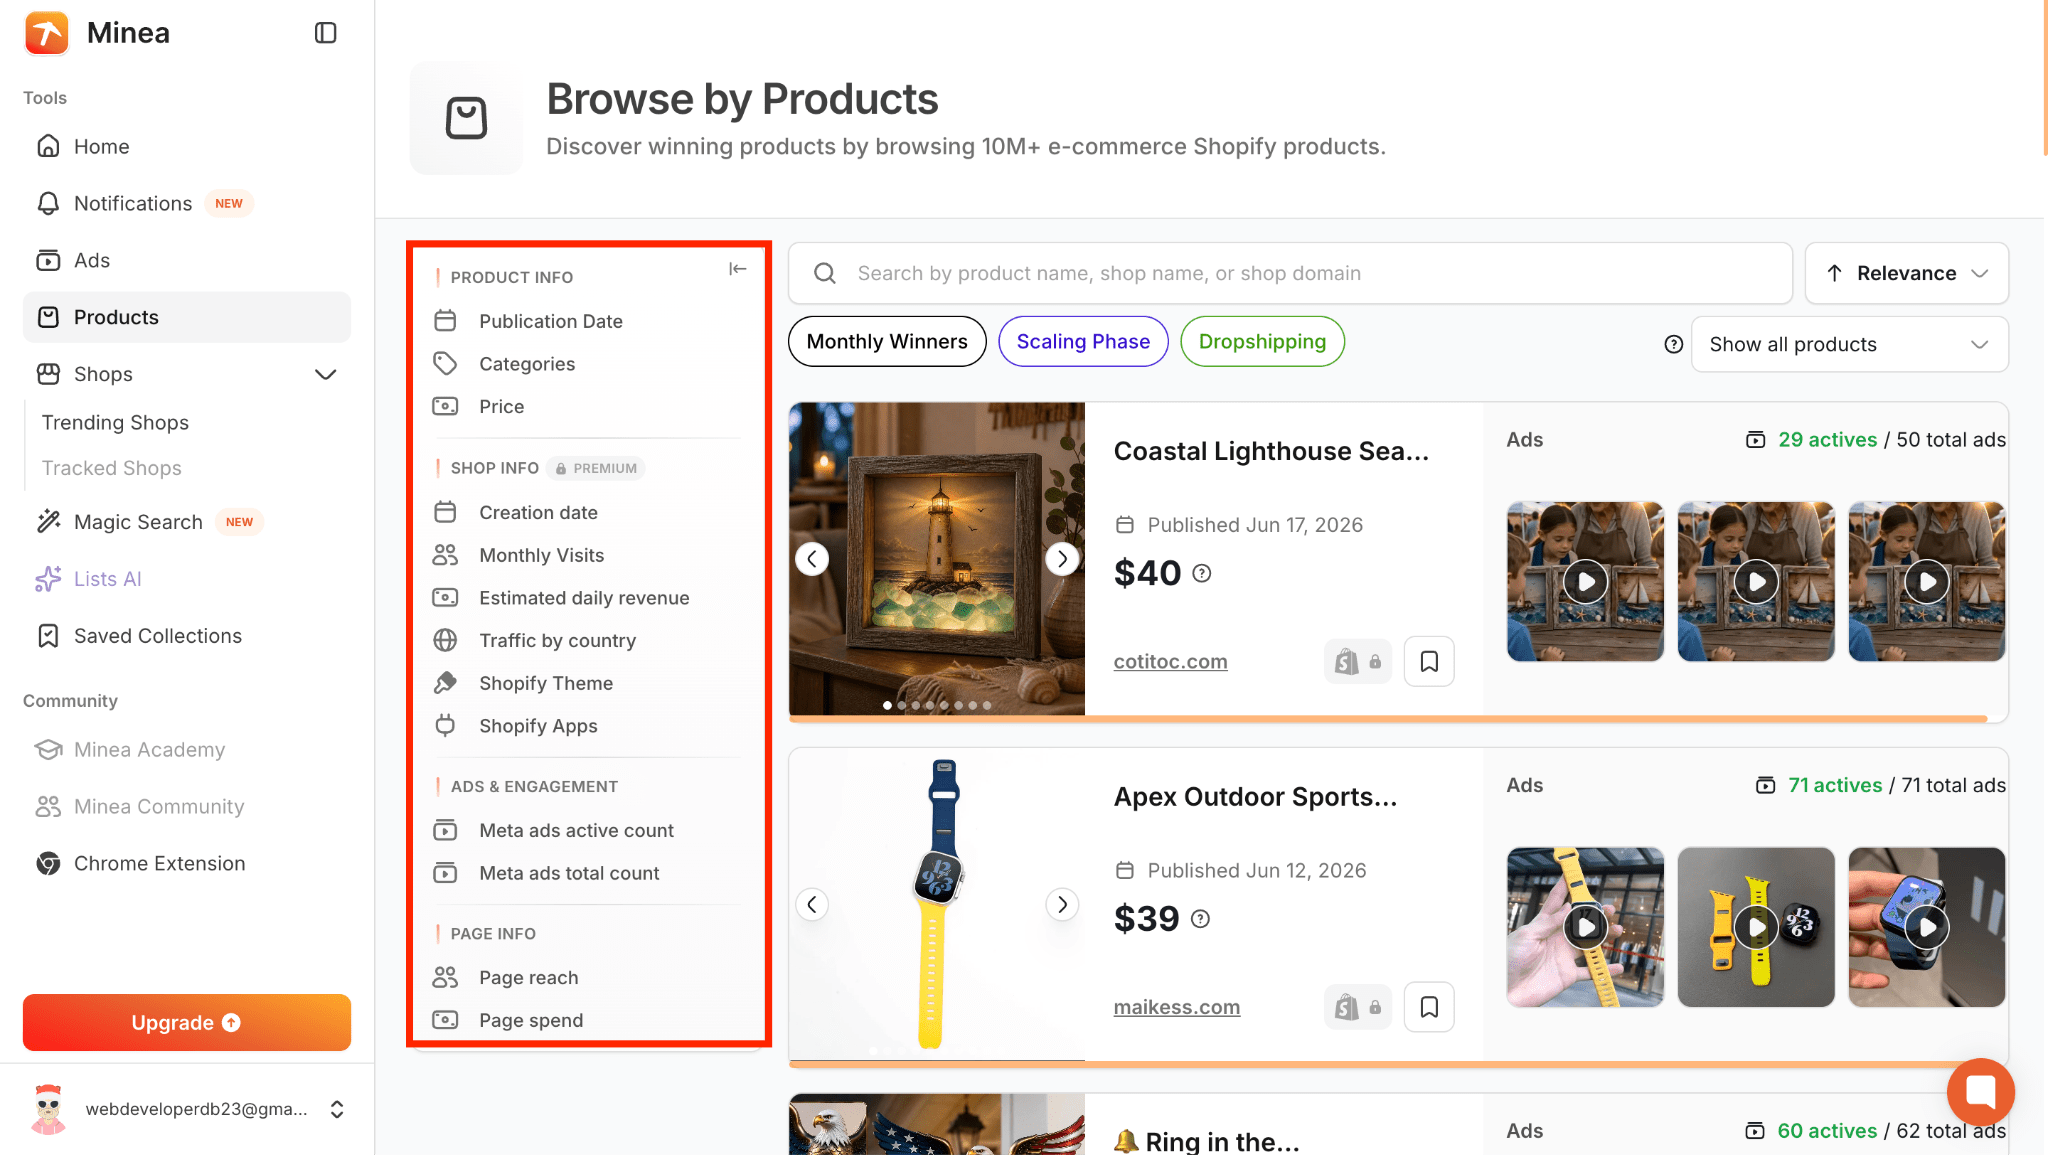
Task: Click the $40 price info icon
Action: (x=1202, y=573)
